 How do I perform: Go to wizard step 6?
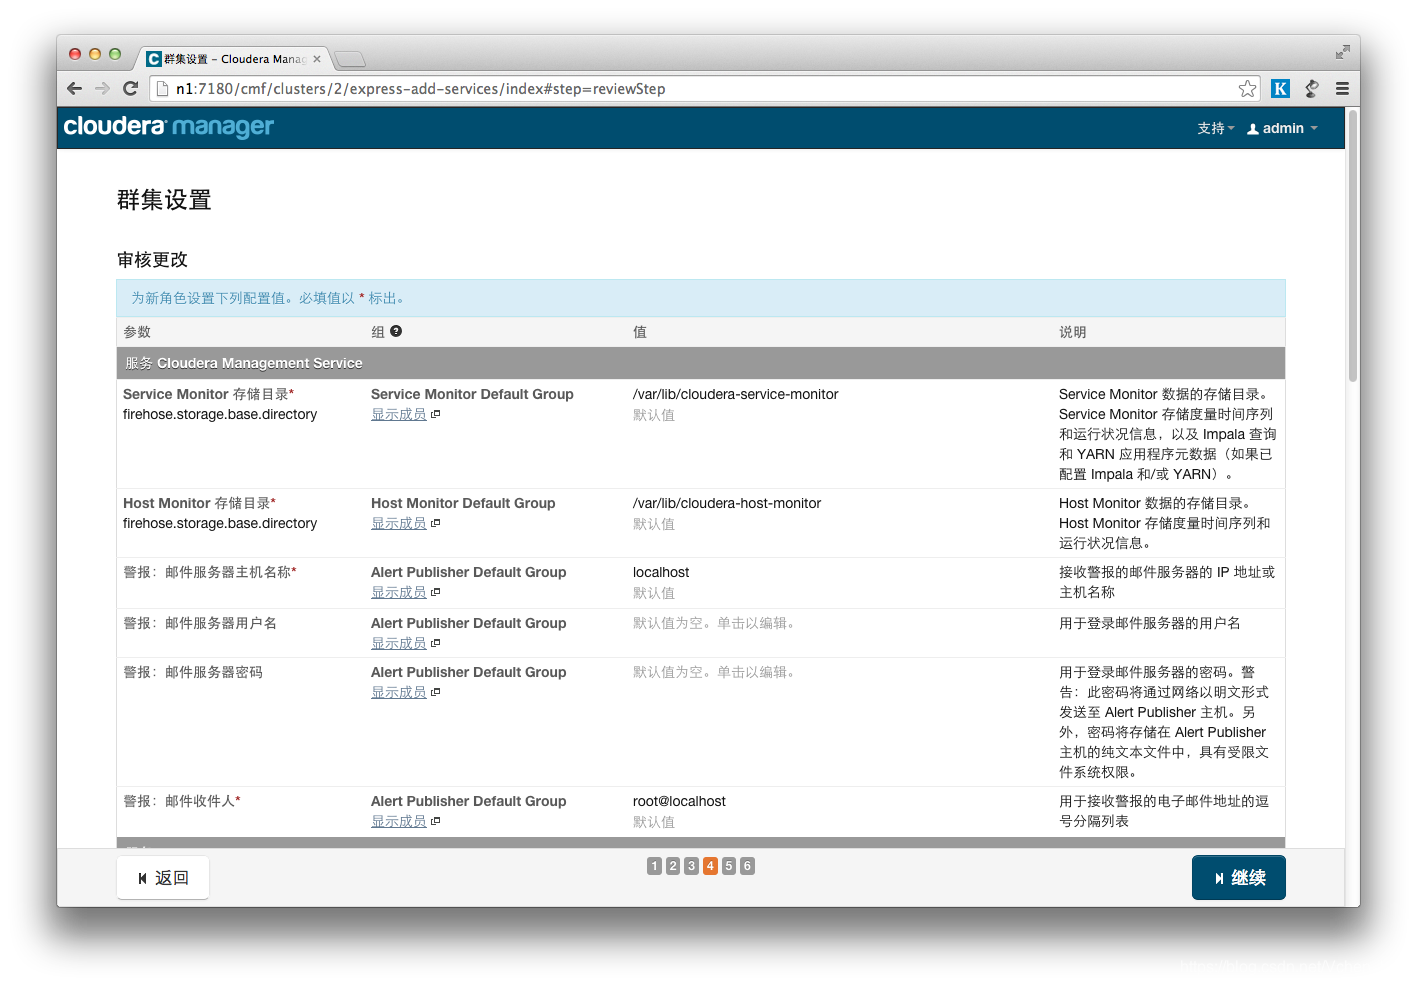pos(747,866)
